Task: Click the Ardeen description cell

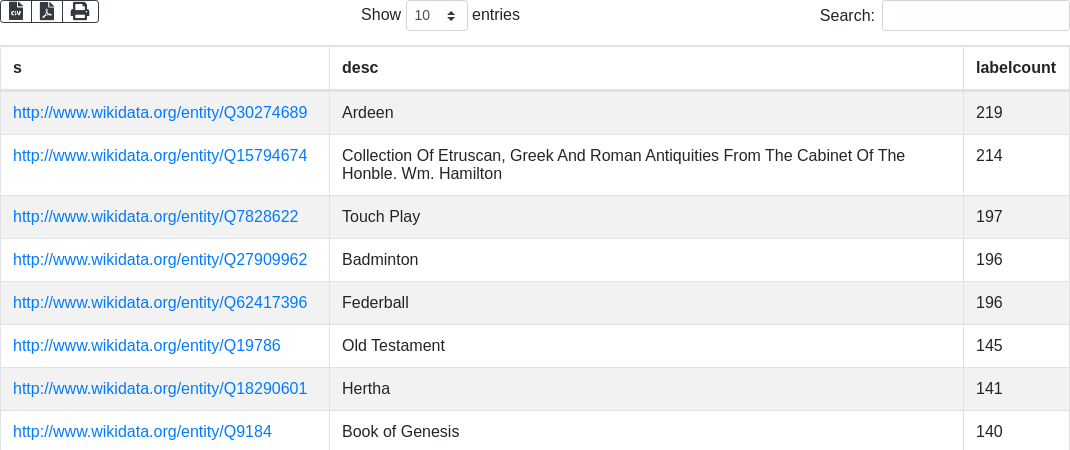Action: point(368,113)
